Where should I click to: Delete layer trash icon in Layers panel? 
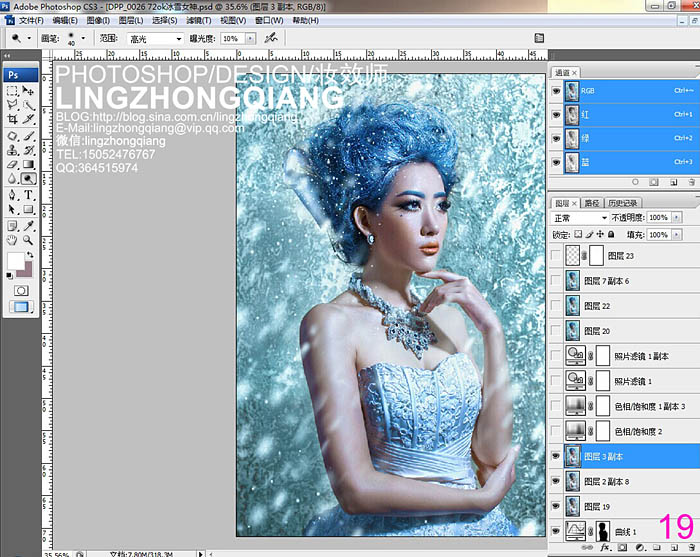(x=691, y=547)
